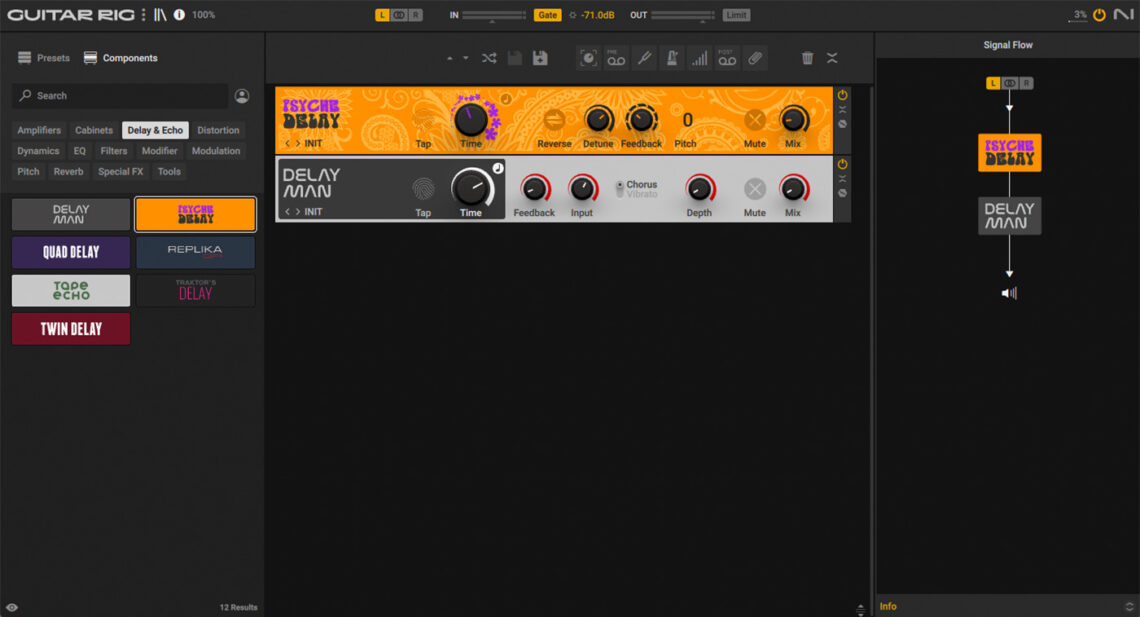Open the PRE tapedeck recorder
Viewport: 1140px width, 617px height.
click(x=616, y=57)
